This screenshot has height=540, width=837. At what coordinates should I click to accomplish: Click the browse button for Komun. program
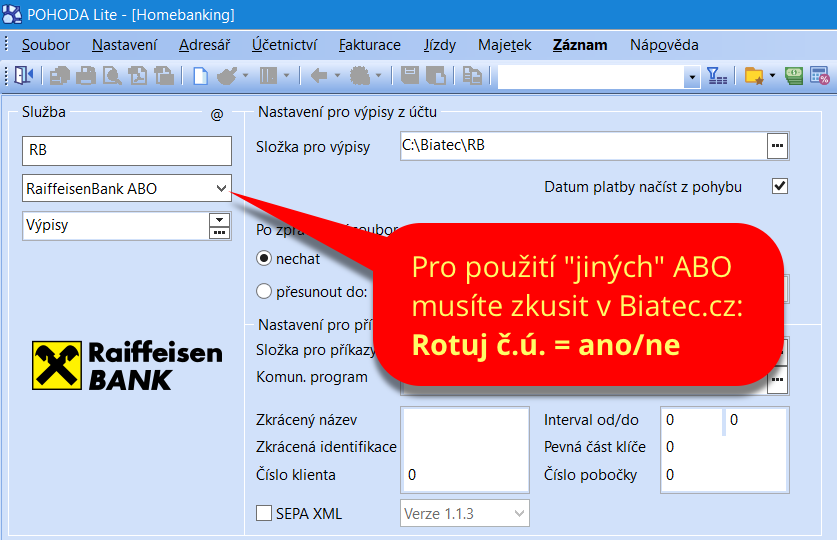point(777,380)
